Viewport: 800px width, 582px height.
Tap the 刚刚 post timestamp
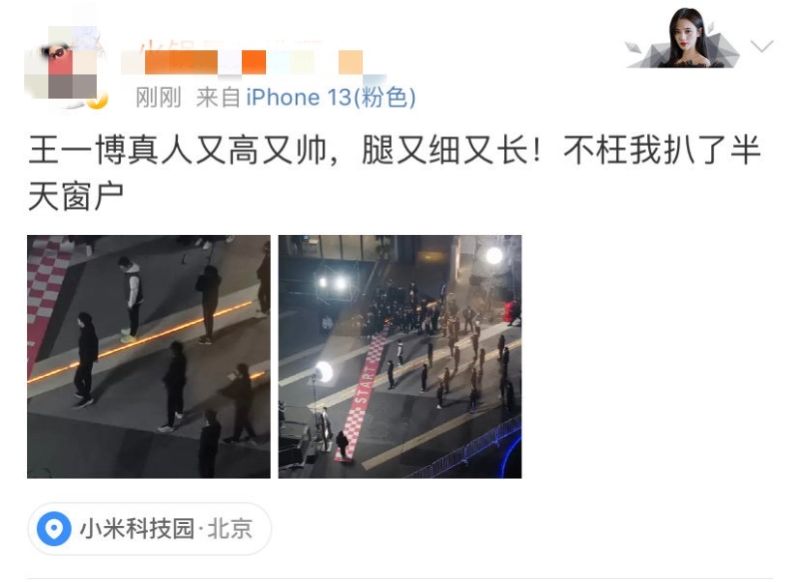[x=158, y=97]
